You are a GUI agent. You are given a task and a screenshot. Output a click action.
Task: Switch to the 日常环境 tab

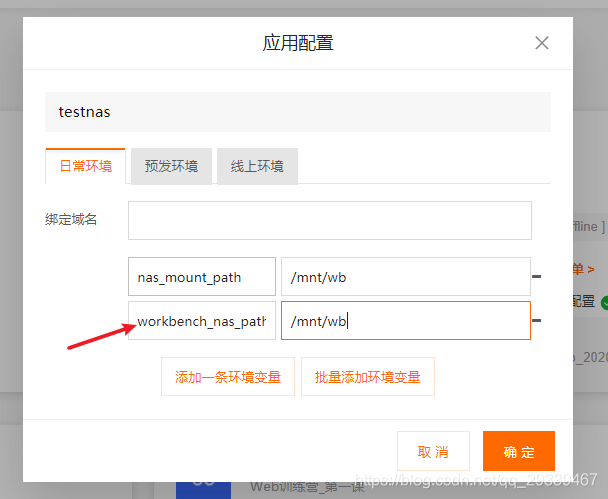(x=86, y=166)
